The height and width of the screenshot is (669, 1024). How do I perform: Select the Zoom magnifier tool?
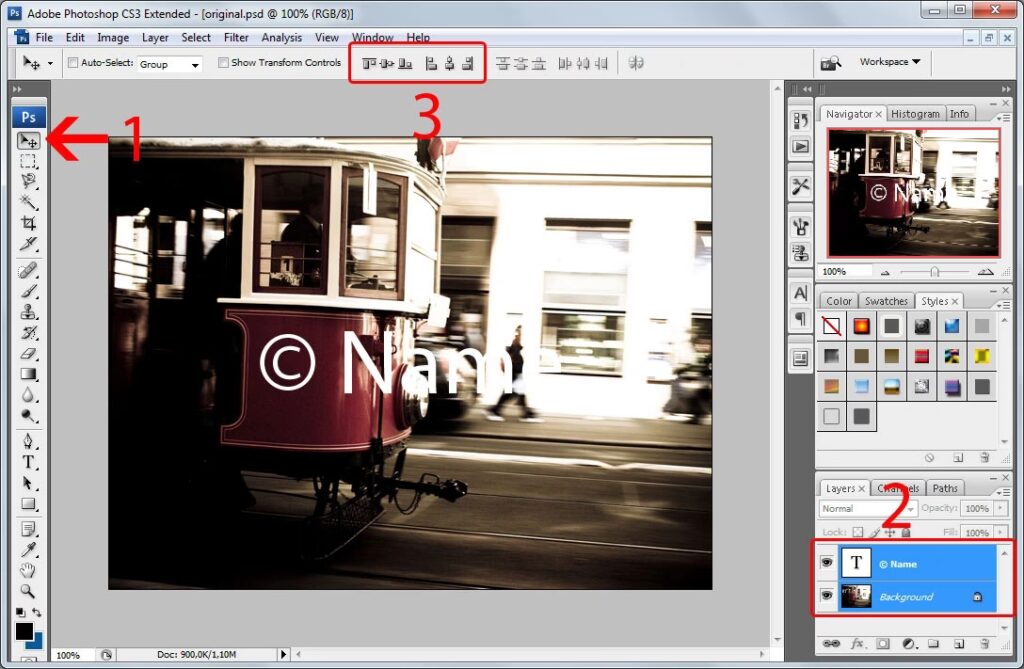(x=29, y=591)
